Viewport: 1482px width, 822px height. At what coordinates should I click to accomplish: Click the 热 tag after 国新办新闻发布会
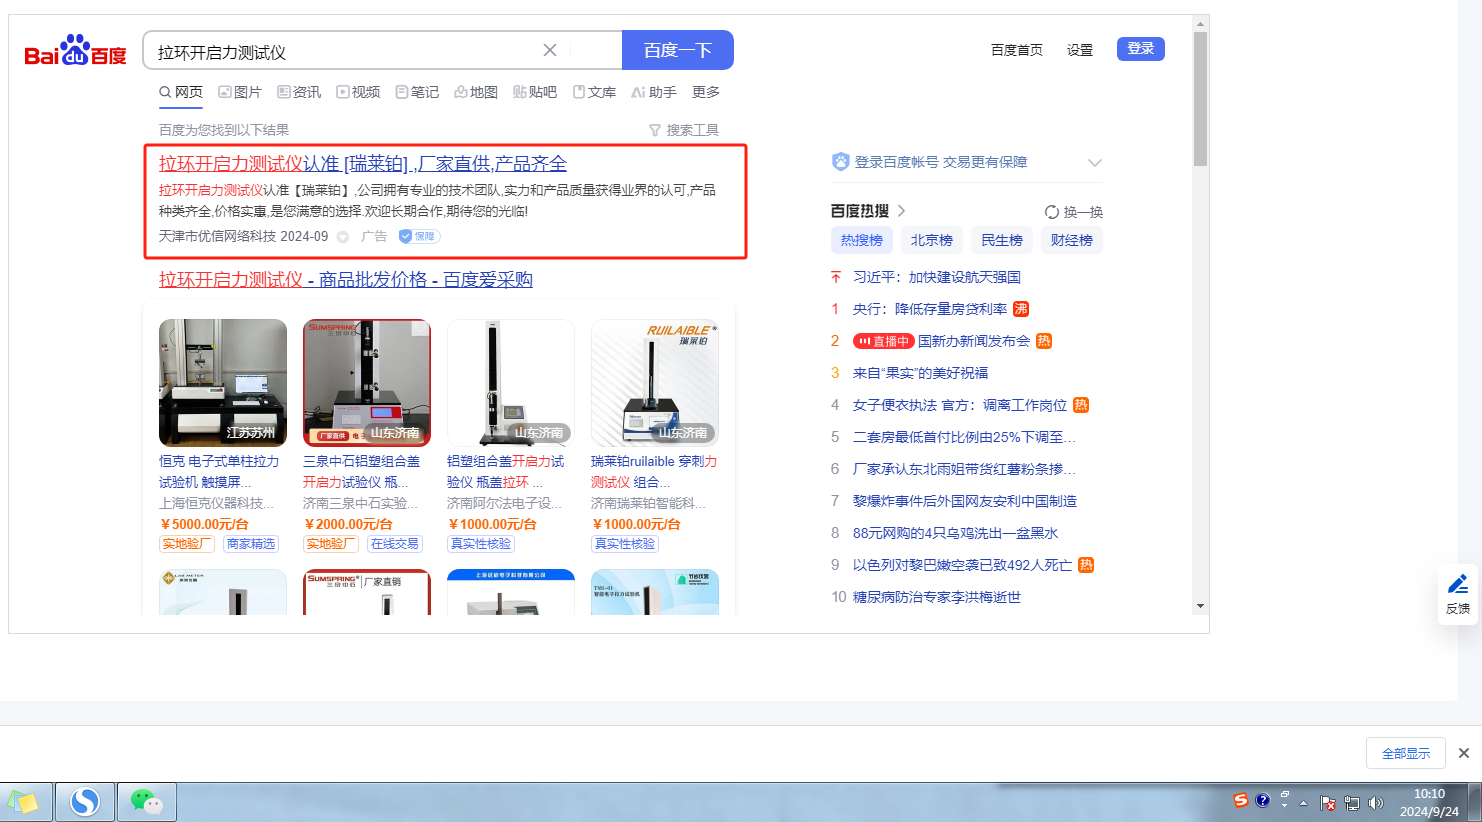click(1044, 341)
